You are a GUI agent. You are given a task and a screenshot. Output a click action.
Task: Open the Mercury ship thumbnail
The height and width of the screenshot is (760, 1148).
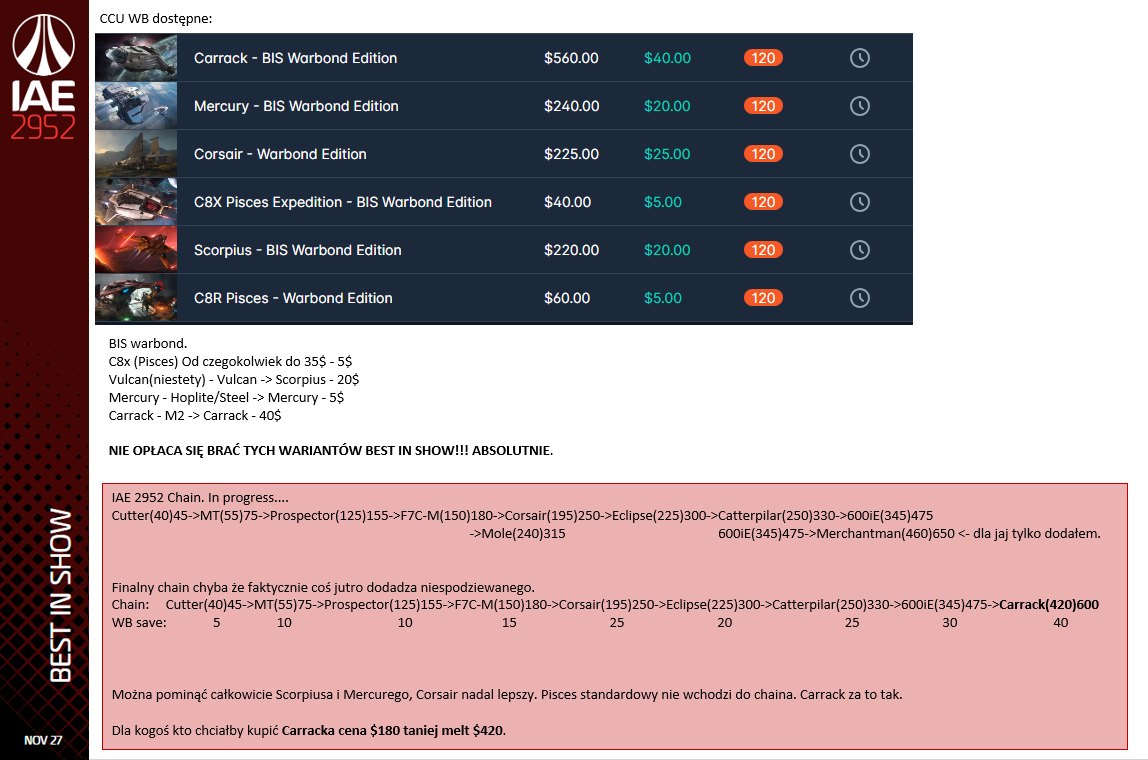tap(136, 106)
